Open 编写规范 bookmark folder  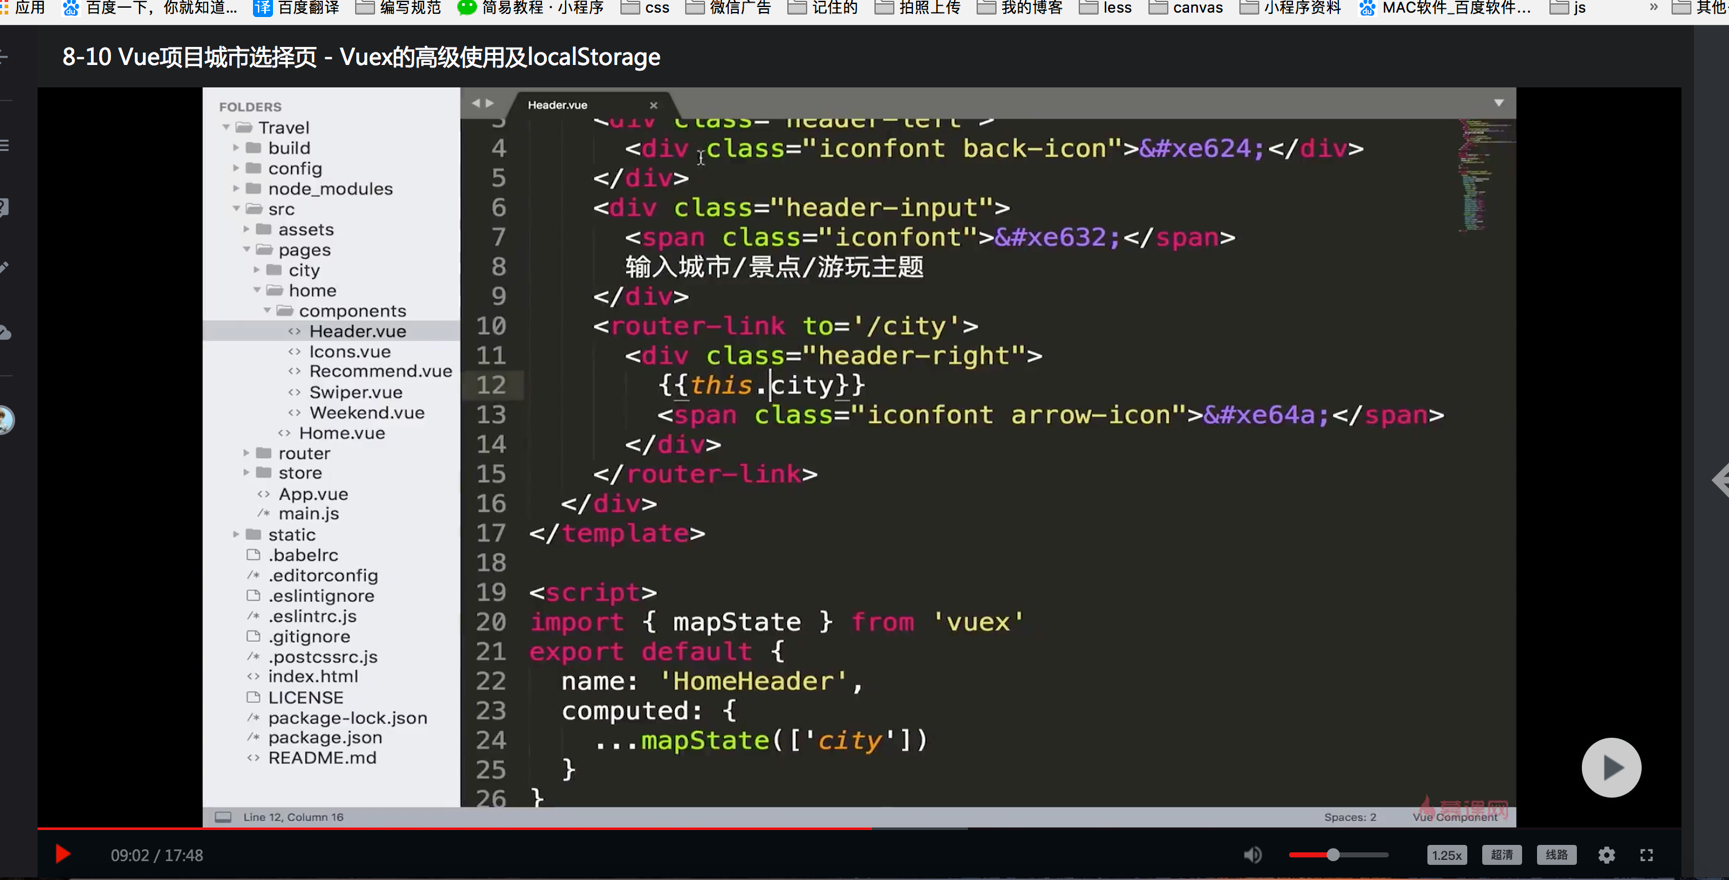tap(399, 8)
